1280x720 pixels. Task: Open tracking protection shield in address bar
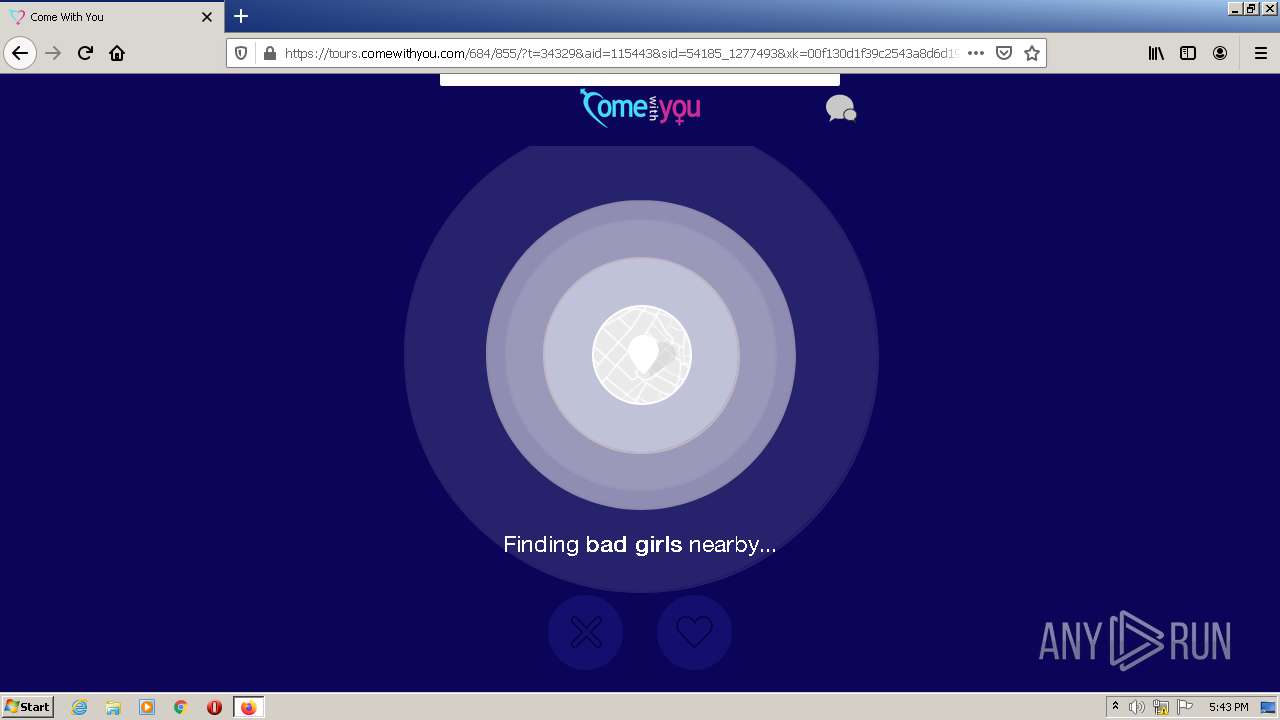tap(241, 53)
